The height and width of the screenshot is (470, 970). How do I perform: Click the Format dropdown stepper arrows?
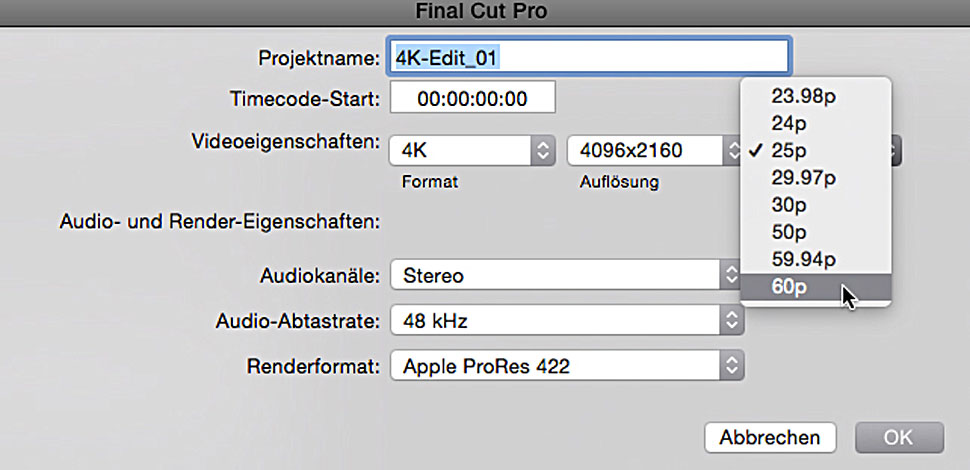543,151
